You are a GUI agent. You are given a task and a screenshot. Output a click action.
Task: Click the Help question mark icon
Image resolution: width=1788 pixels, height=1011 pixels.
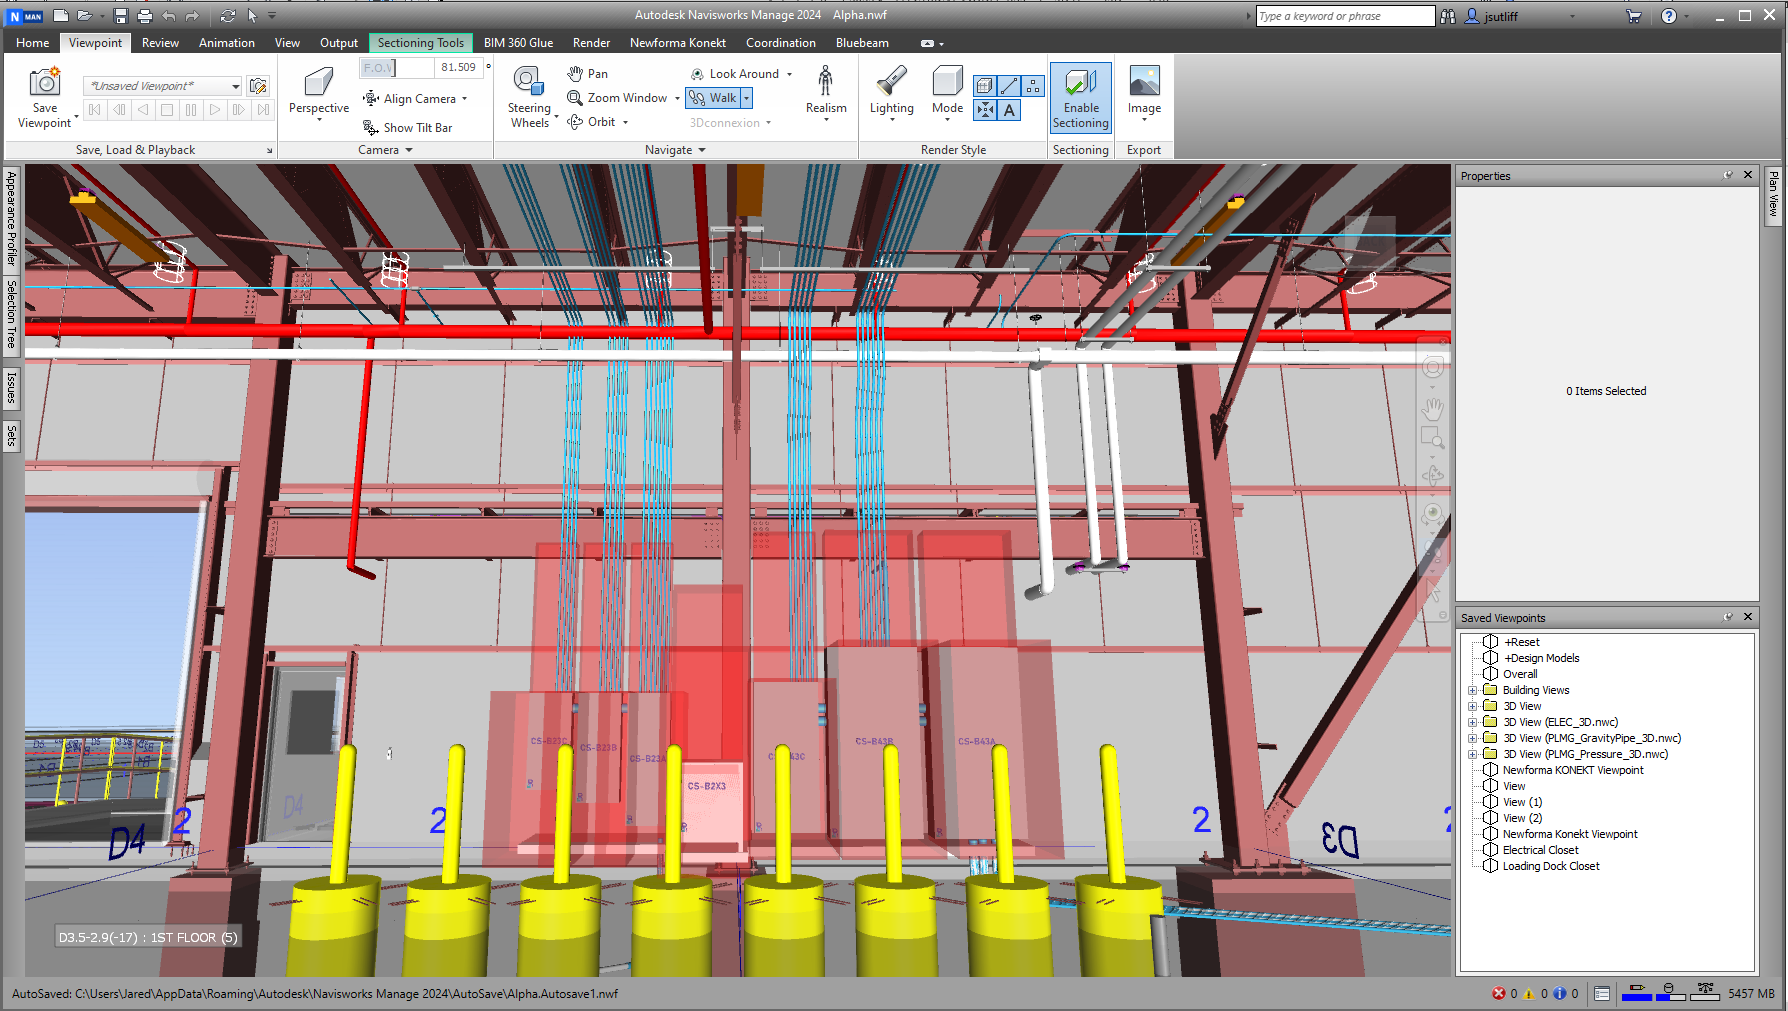tap(1669, 16)
